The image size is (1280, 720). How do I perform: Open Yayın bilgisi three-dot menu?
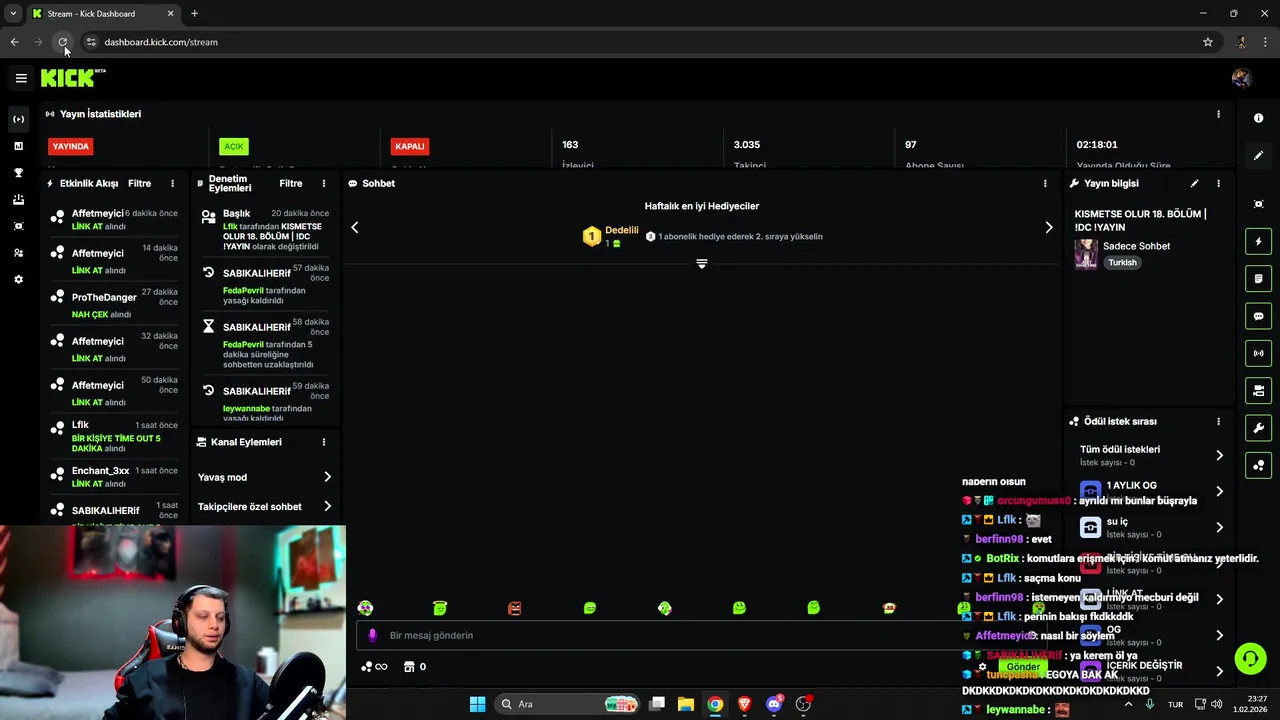click(x=1218, y=183)
